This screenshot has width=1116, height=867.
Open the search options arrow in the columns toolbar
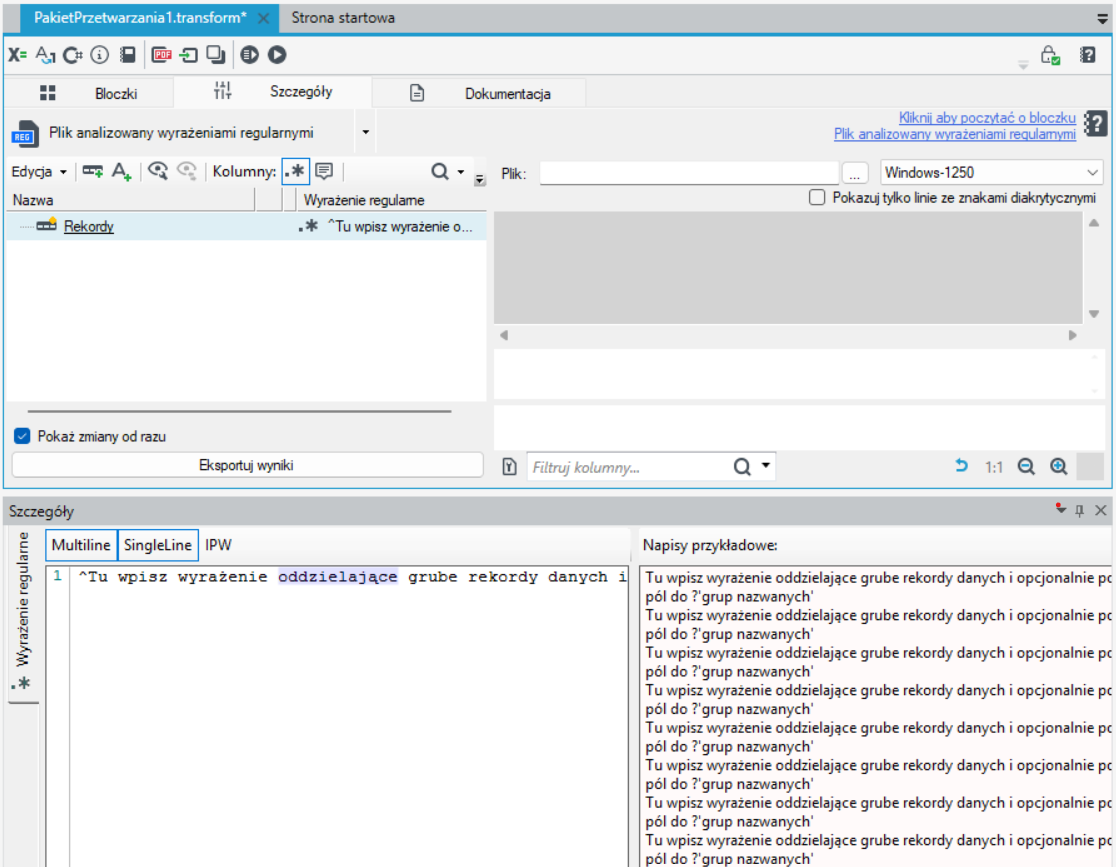tap(461, 172)
